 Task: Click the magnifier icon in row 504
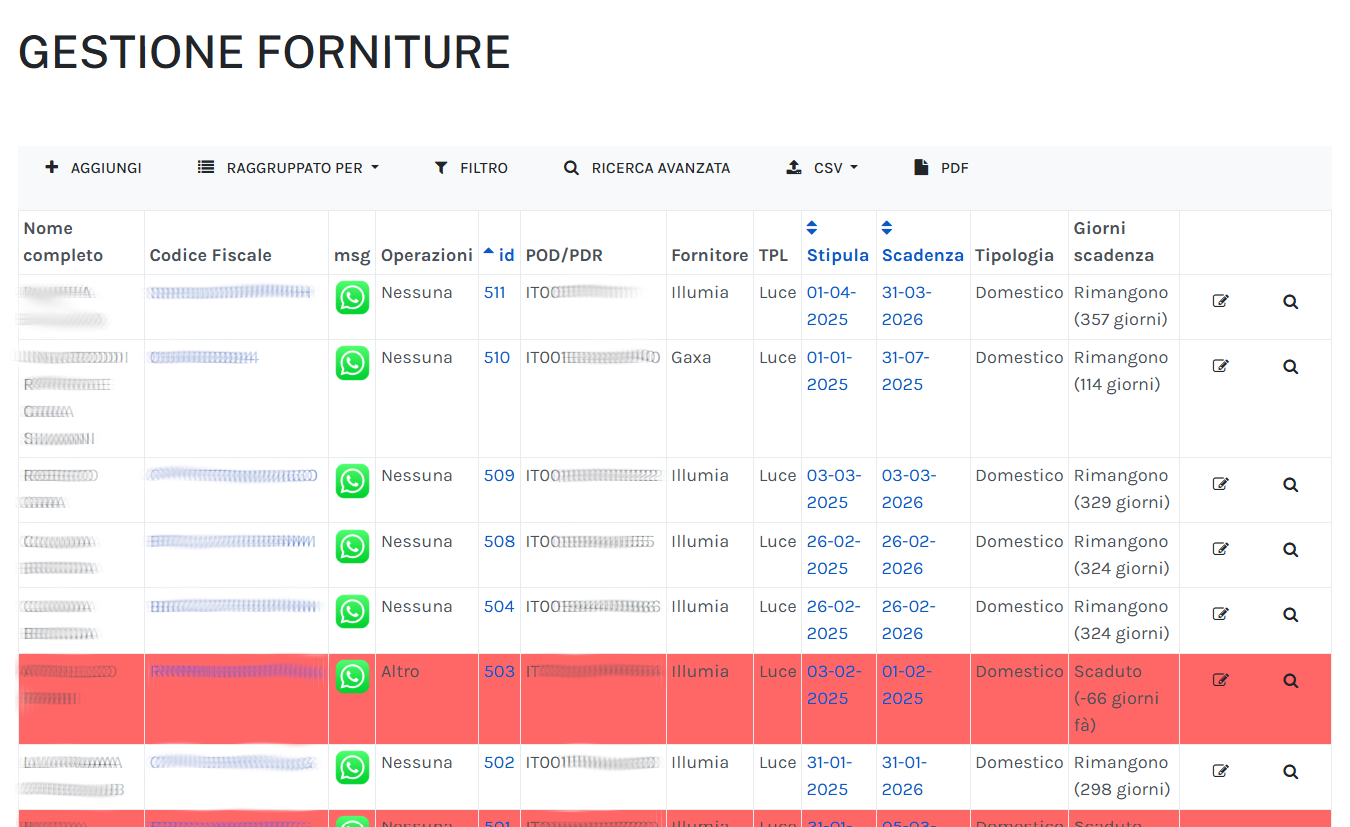[x=1291, y=615]
